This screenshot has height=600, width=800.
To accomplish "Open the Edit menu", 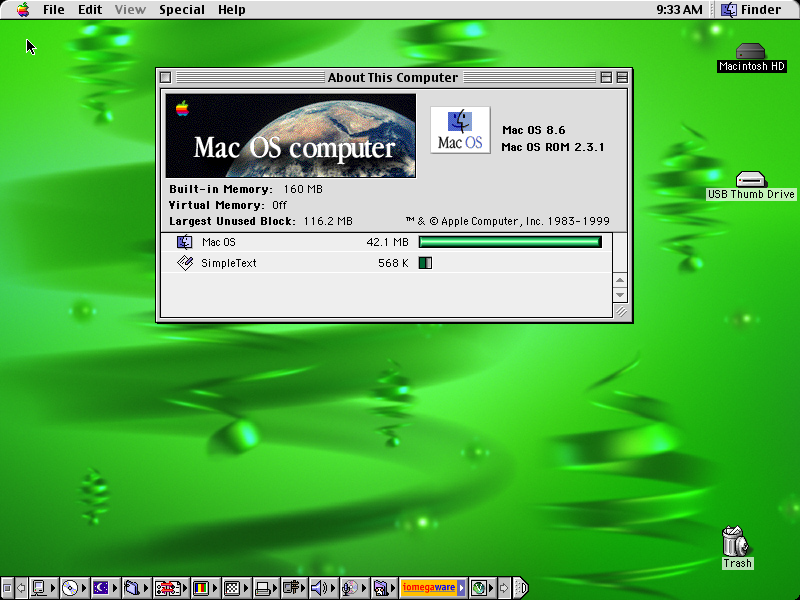I will pos(90,10).
